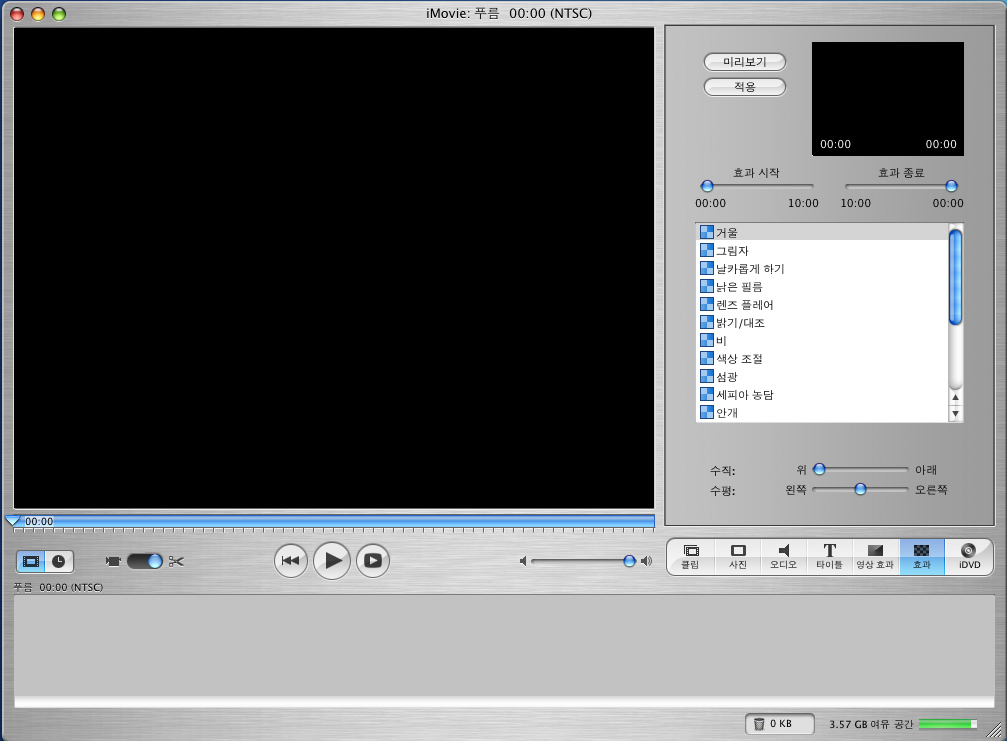Click the 미리보기 preview button

pyautogui.click(x=744, y=62)
